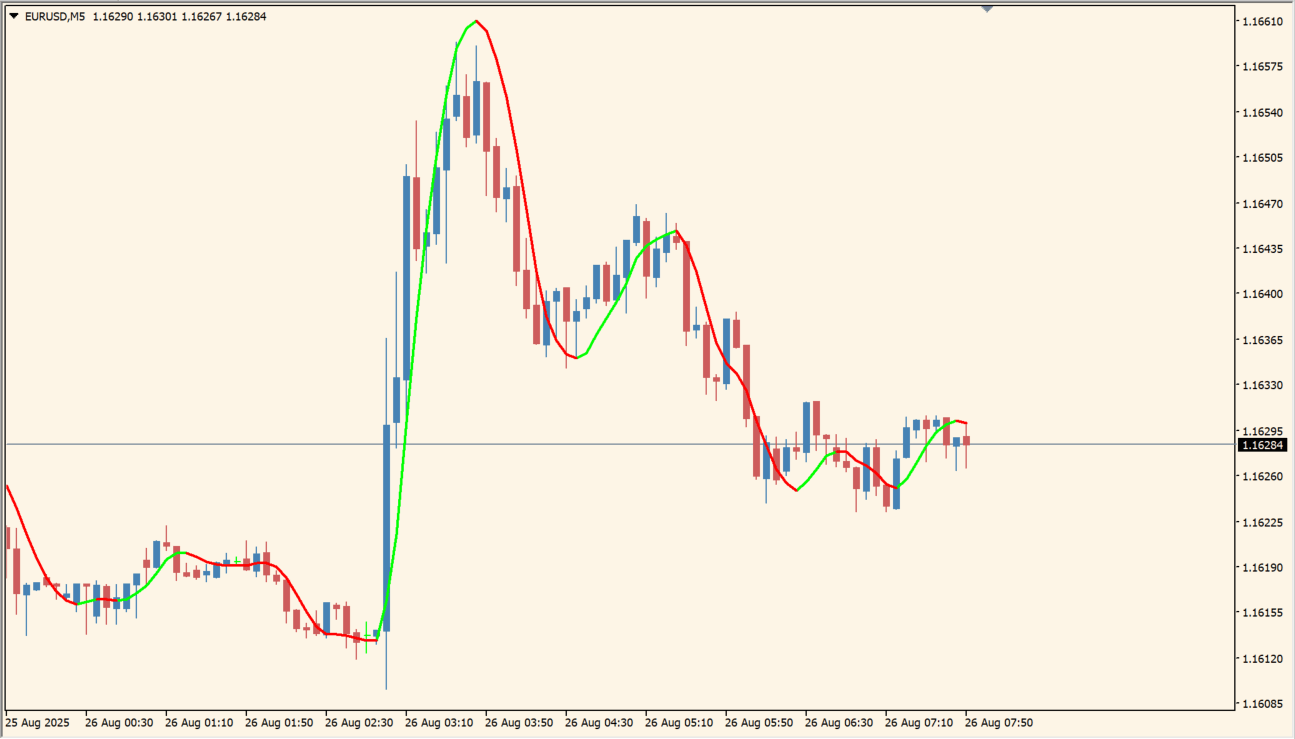Click the 26 Aug 05:50 time label
The height and width of the screenshot is (739, 1295).
759,722
